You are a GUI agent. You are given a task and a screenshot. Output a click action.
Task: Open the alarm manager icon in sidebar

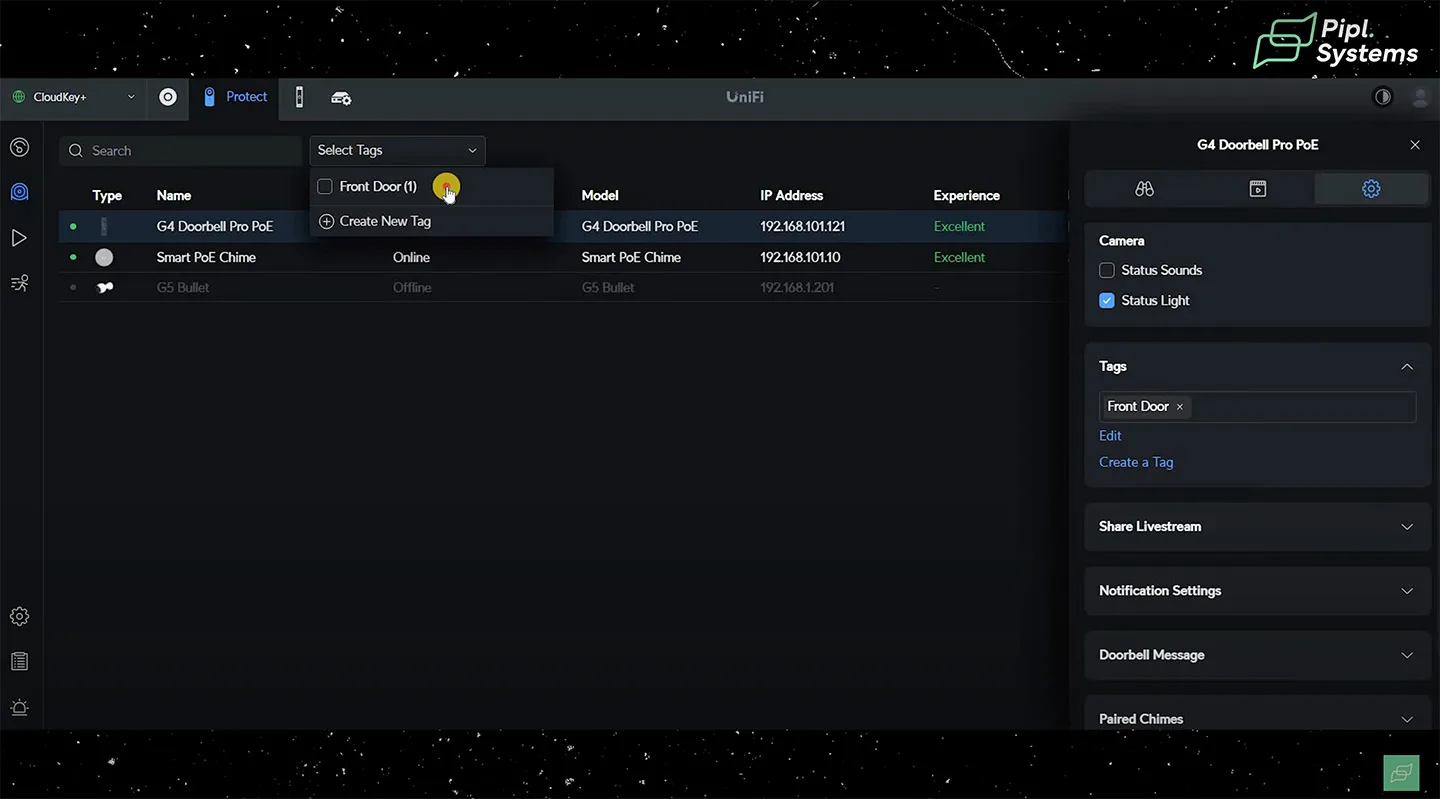[x=19, y=708]
